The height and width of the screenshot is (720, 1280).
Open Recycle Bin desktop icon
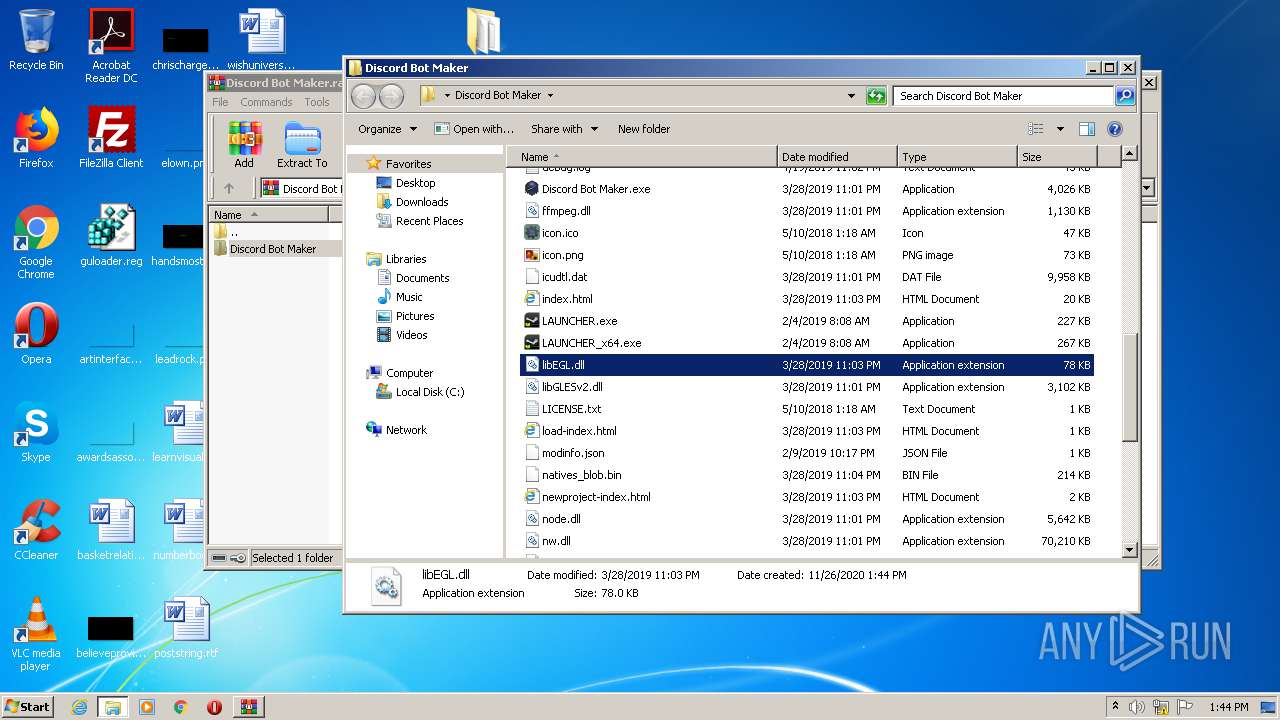(x=36, y=40)
